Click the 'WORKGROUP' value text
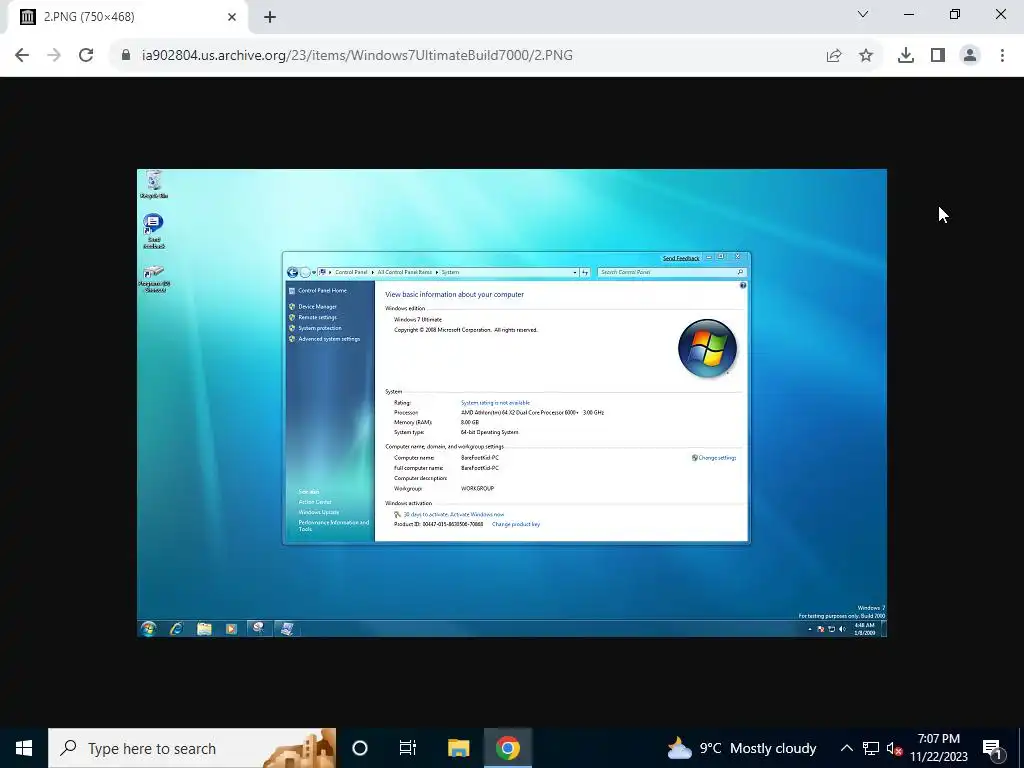 coord(477,488)
